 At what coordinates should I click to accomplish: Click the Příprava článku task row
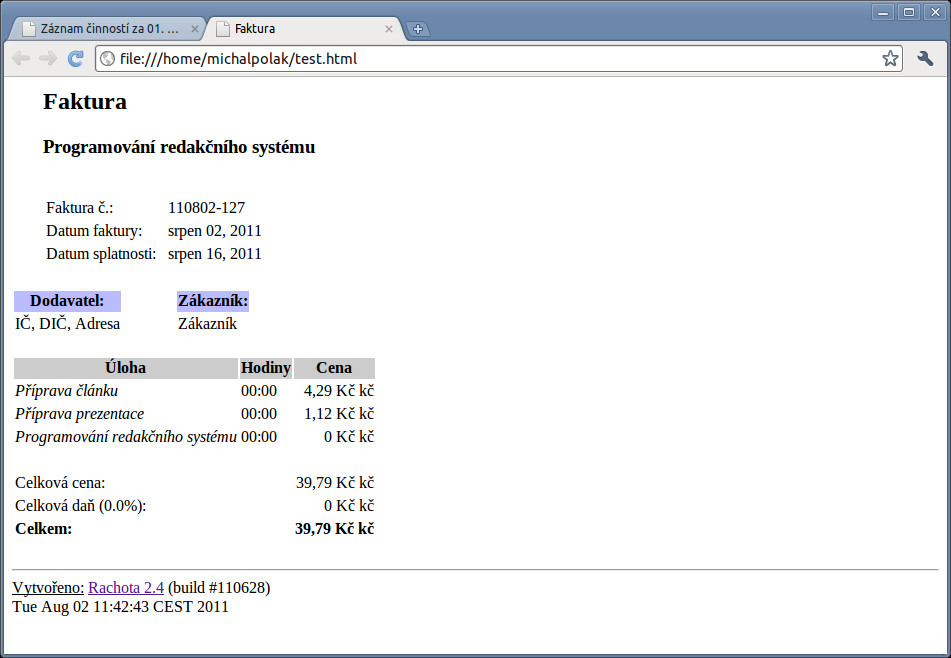67,391
